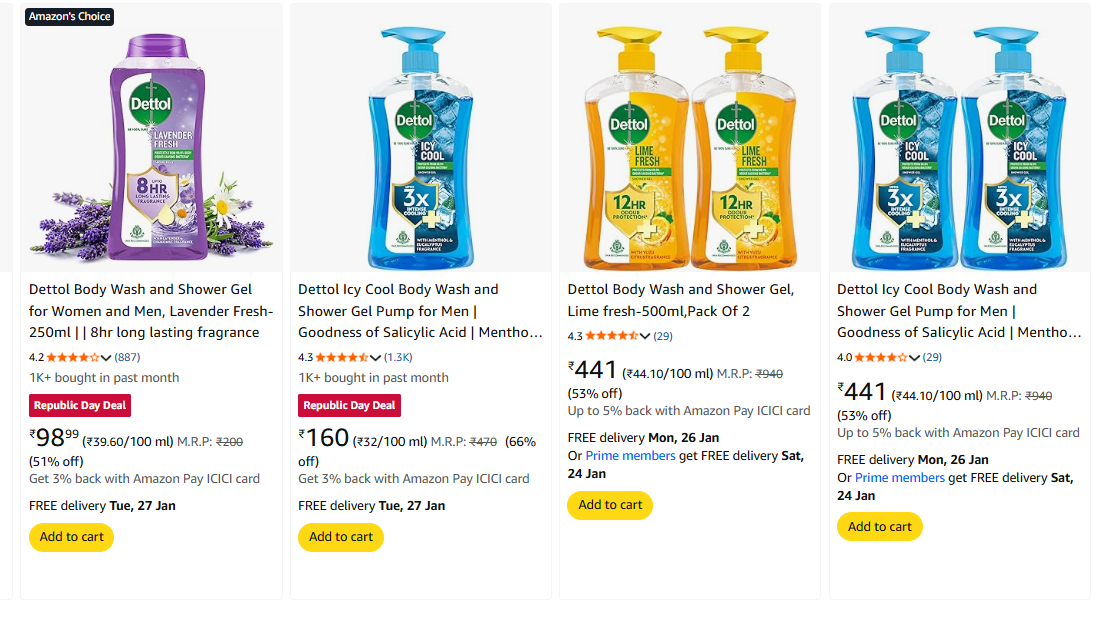Click Prime members link under Lime Fresh pack
Image resolution: width=1108 pixels, height=617 pixels.
pos(627,456)
